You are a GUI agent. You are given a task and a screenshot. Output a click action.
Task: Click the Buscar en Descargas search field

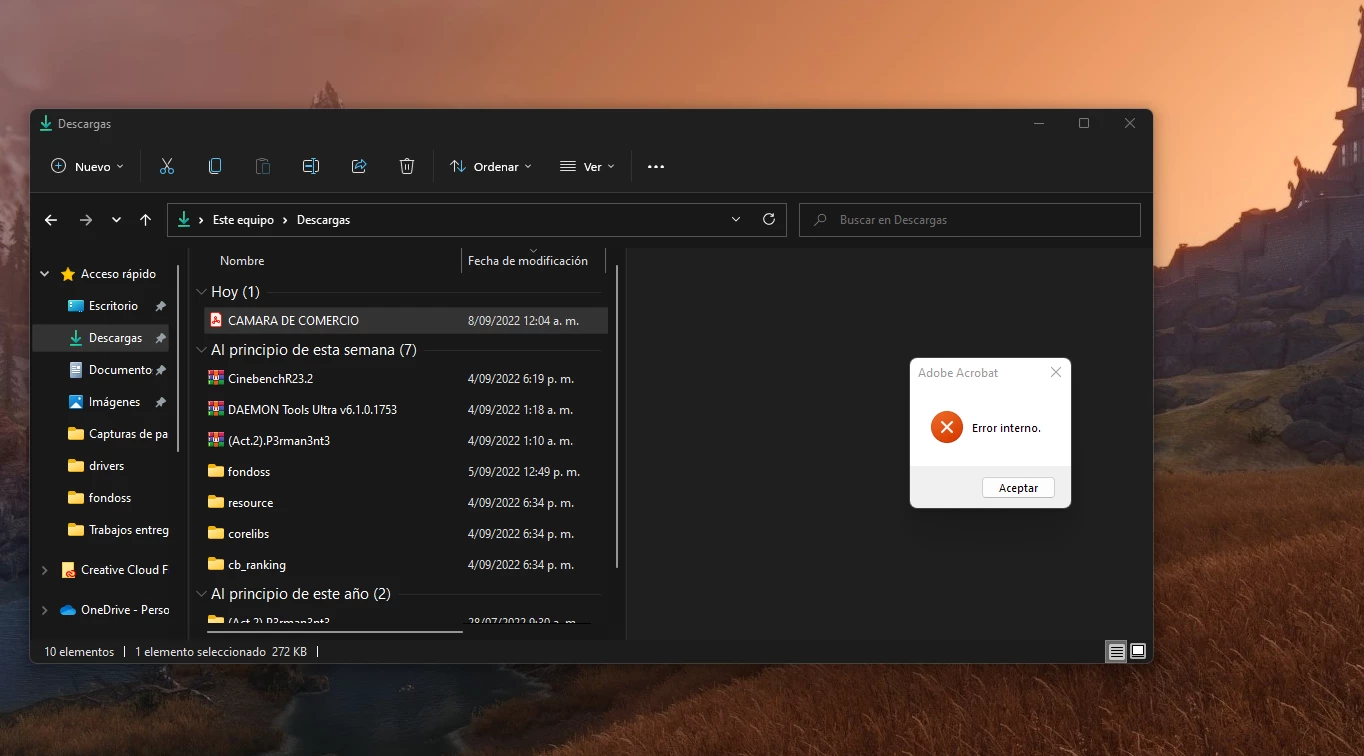click(x=970, y=220)
